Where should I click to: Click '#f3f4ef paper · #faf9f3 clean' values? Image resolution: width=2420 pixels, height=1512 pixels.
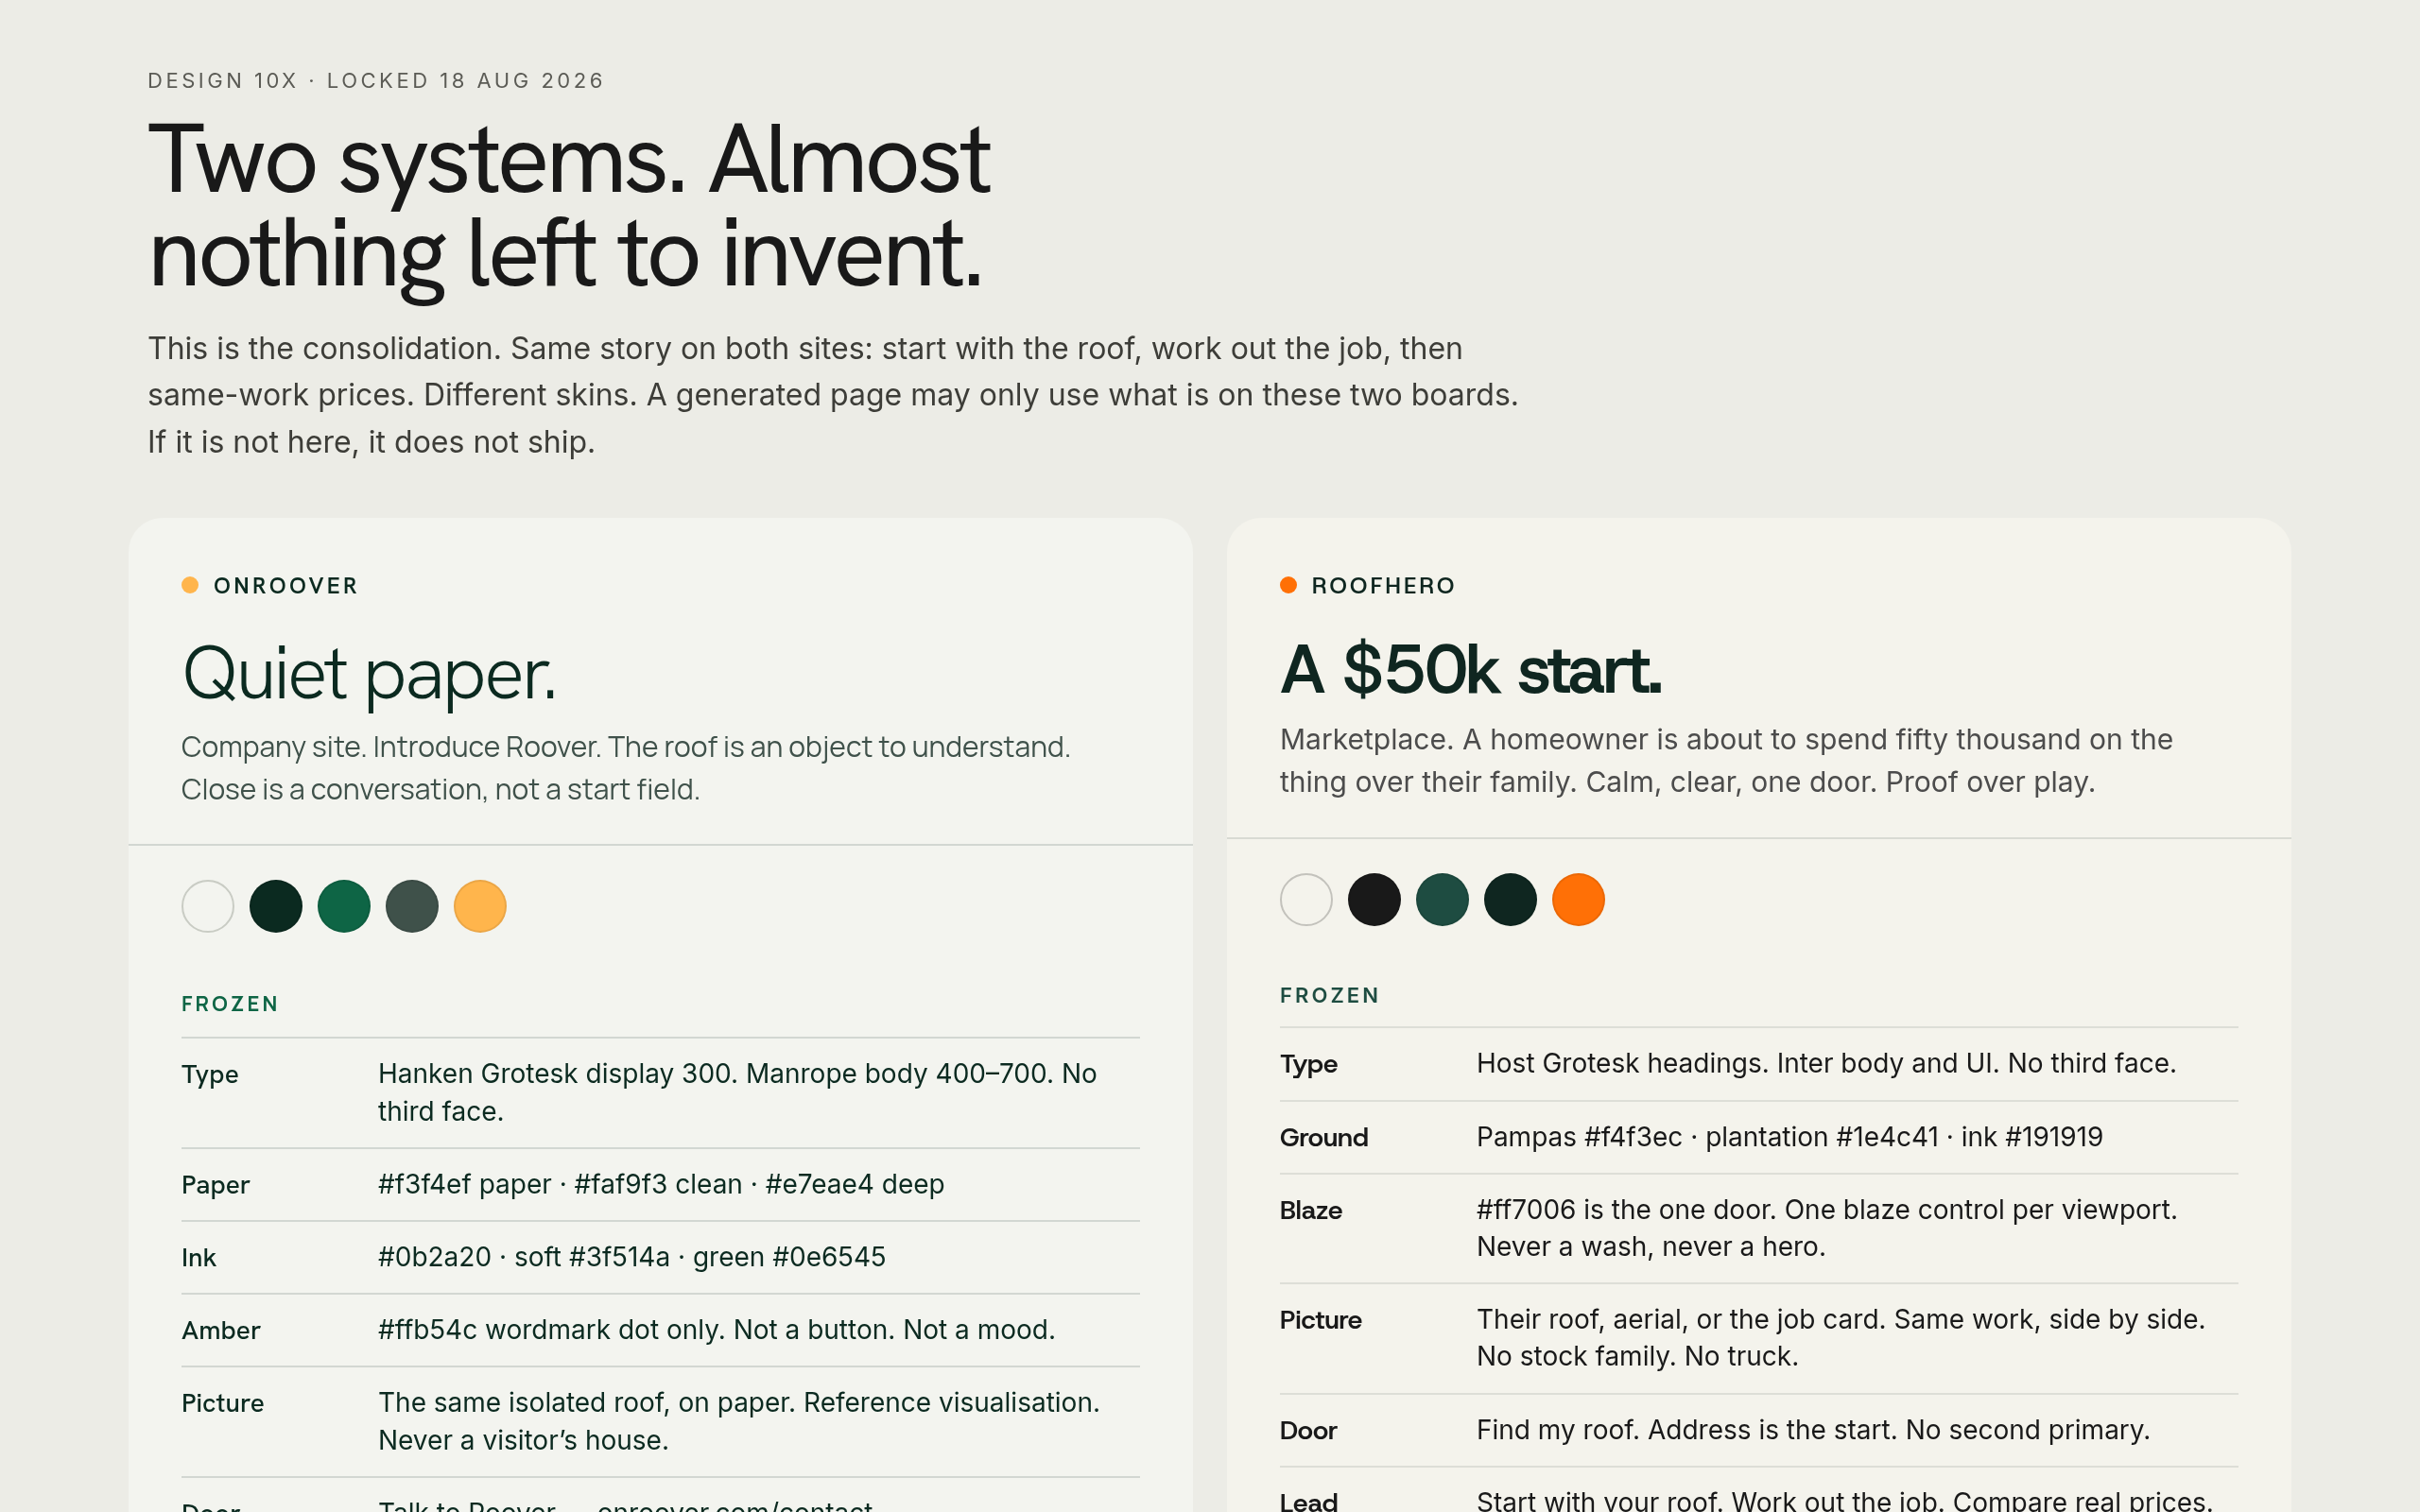(660, 1184)
